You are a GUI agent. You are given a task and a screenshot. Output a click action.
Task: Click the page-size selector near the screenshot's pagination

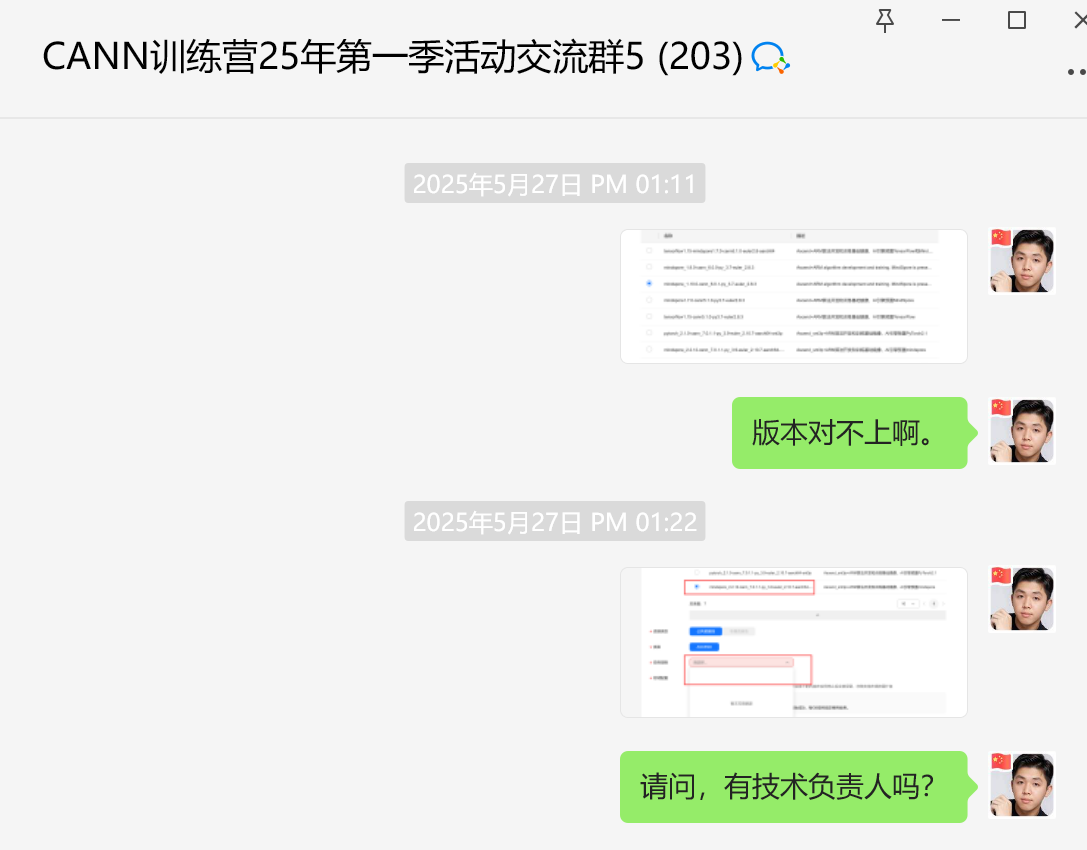[908, 605]
